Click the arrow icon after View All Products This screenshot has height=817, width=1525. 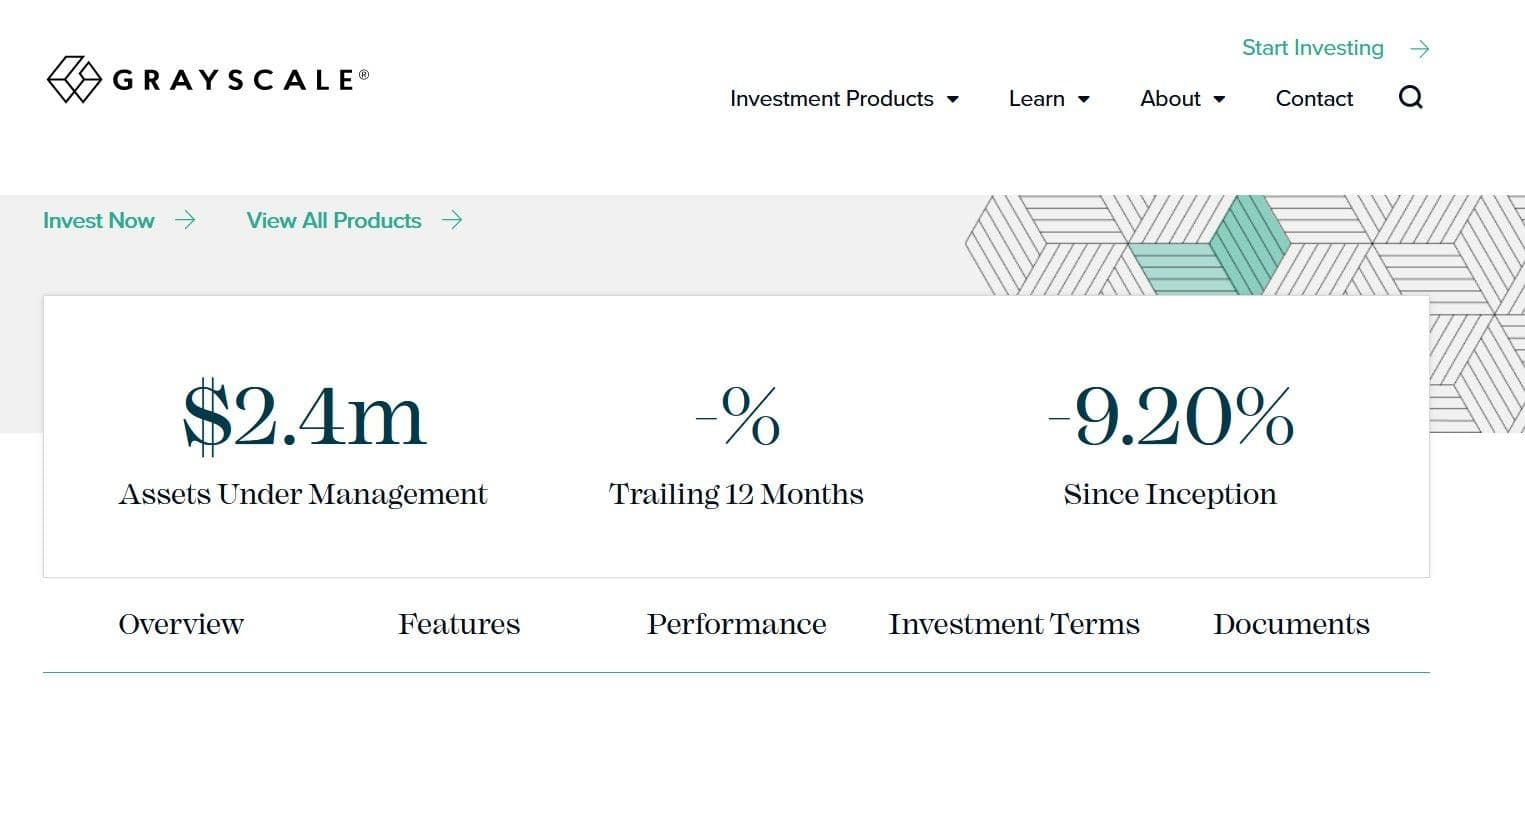click(x=452, y=220)
